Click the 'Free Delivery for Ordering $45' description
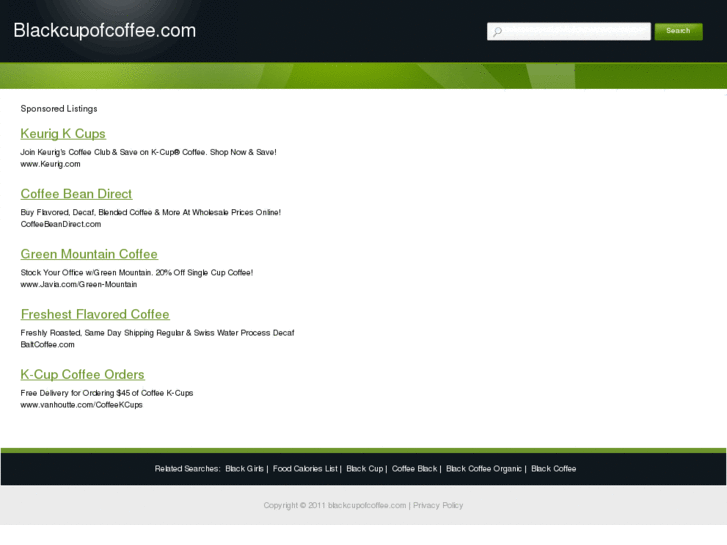 click(x=107, y=393)
